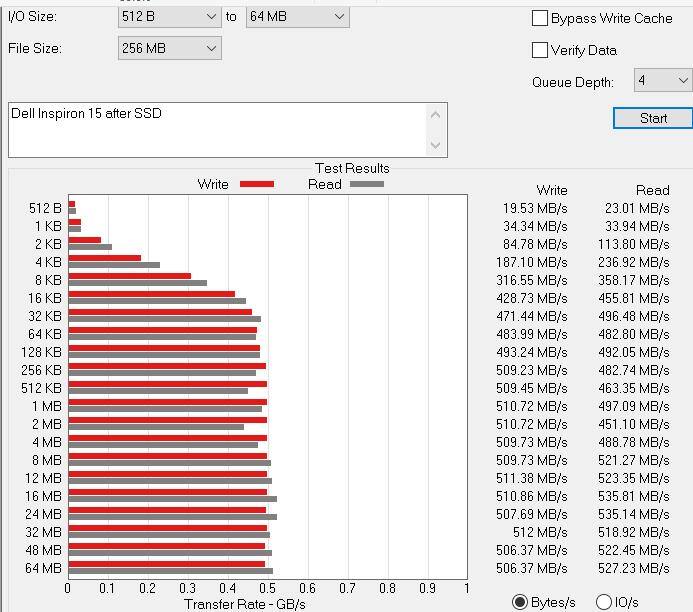Switch results to IO/s radio option
Viewport: 693px width, 612px height.
604,602
